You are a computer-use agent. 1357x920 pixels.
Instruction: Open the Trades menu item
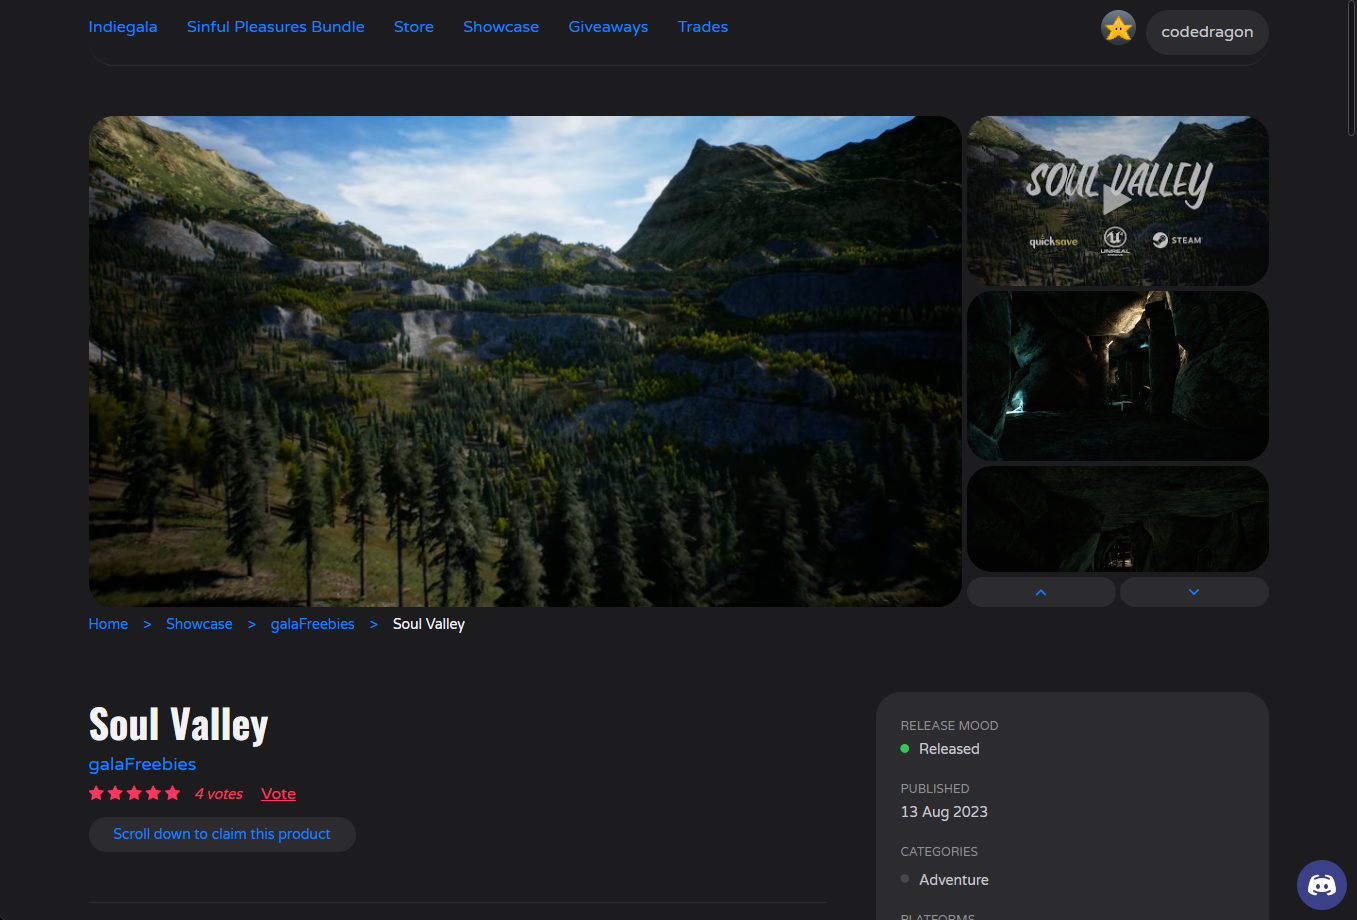pos(703,27)
